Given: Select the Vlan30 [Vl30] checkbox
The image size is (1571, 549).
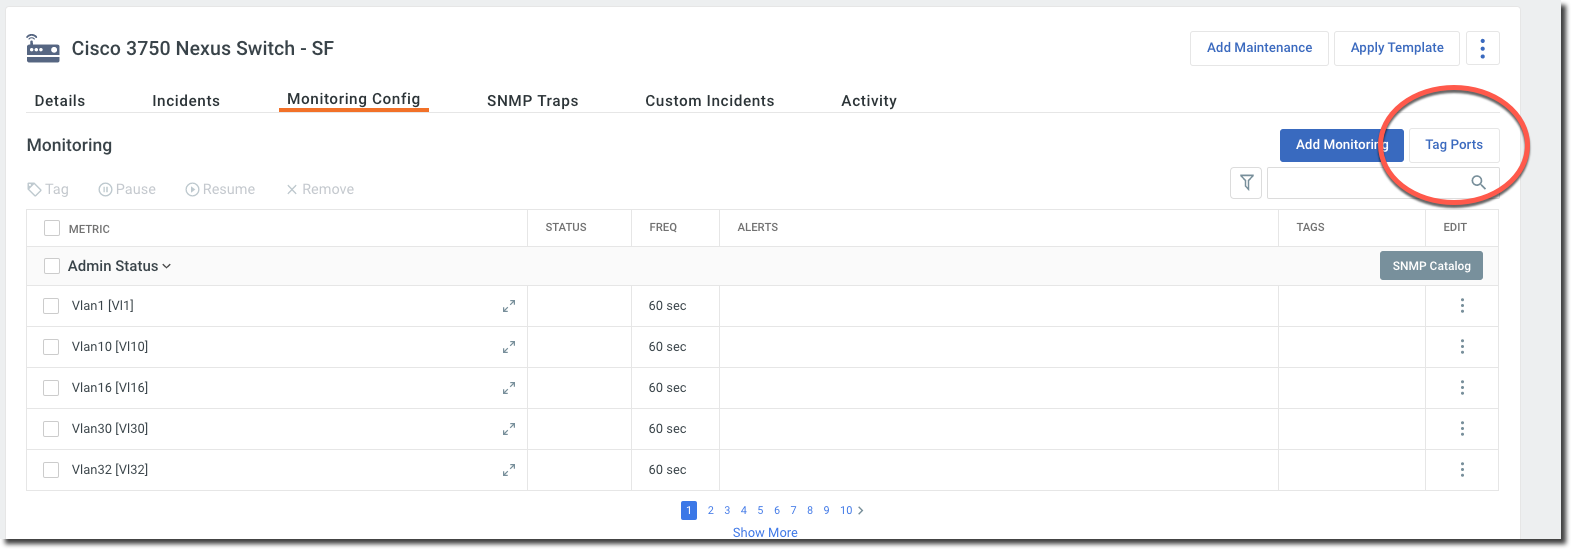Looking at the screenshot, I should point(51,429).
